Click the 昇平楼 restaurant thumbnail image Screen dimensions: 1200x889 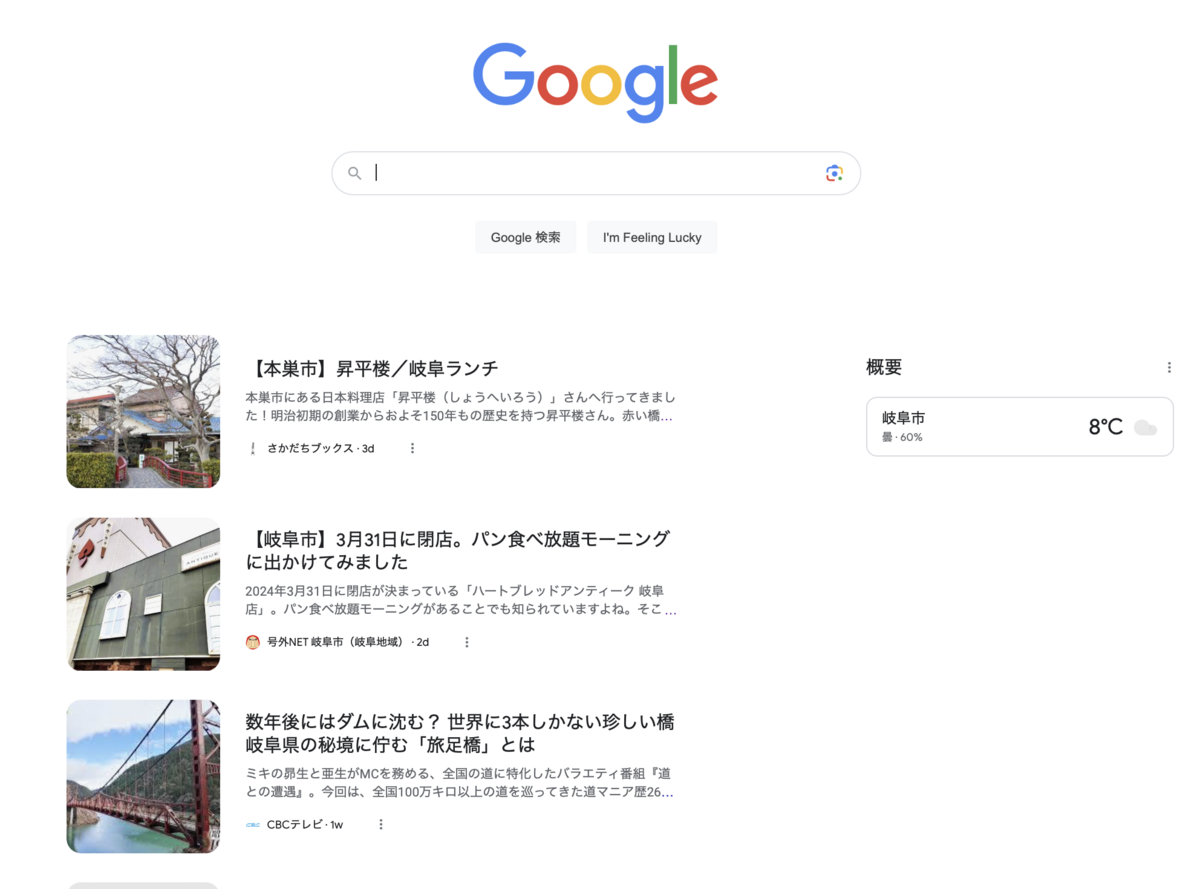tap(143, 411)
